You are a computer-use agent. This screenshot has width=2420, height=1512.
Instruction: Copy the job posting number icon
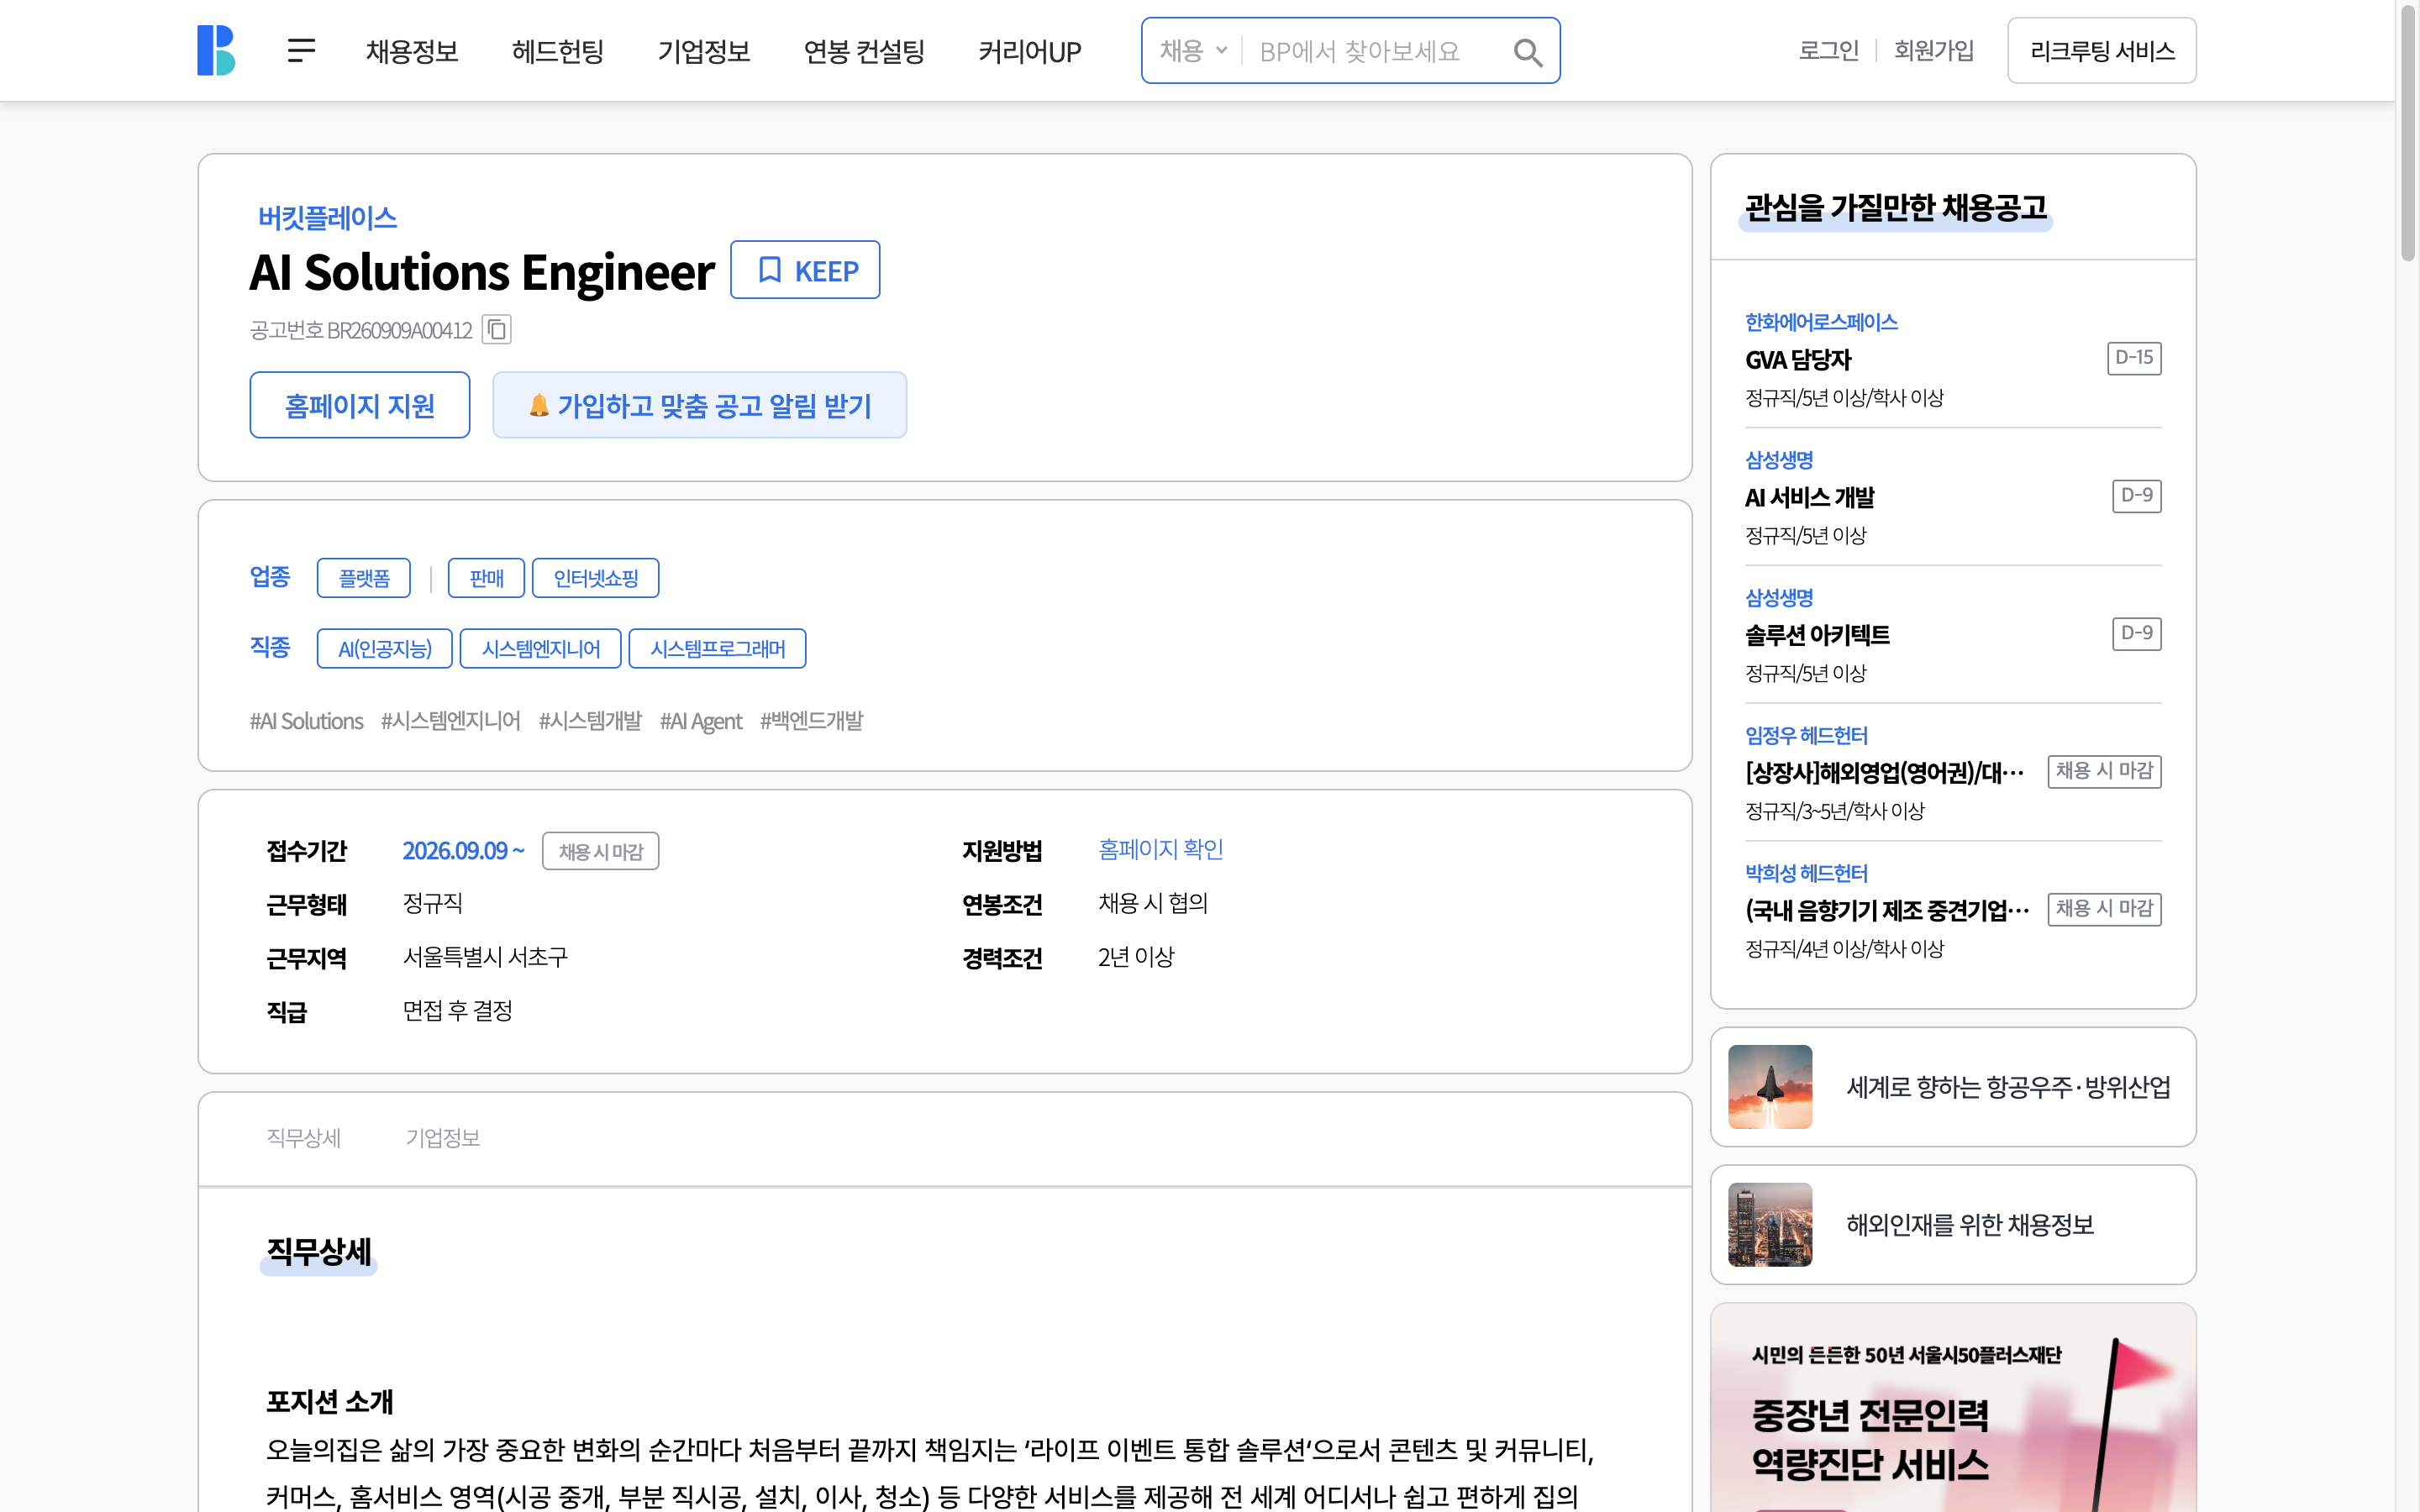click(x=497, y=329)
